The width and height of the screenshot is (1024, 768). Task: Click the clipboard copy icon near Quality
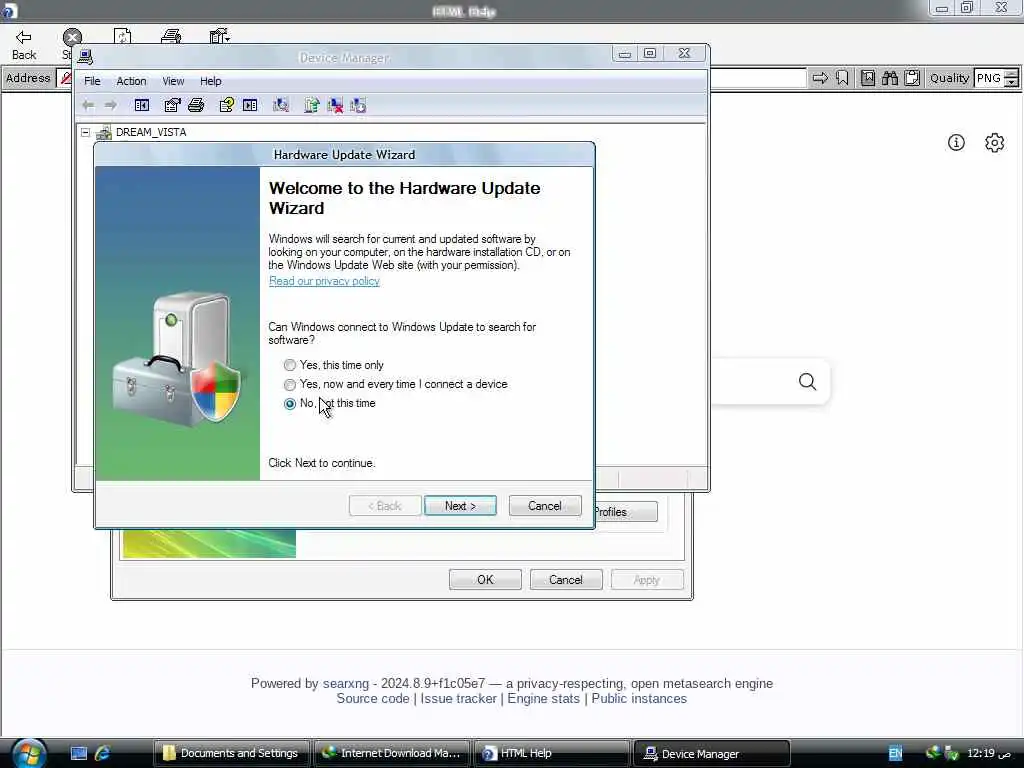[x=912, y=78]
